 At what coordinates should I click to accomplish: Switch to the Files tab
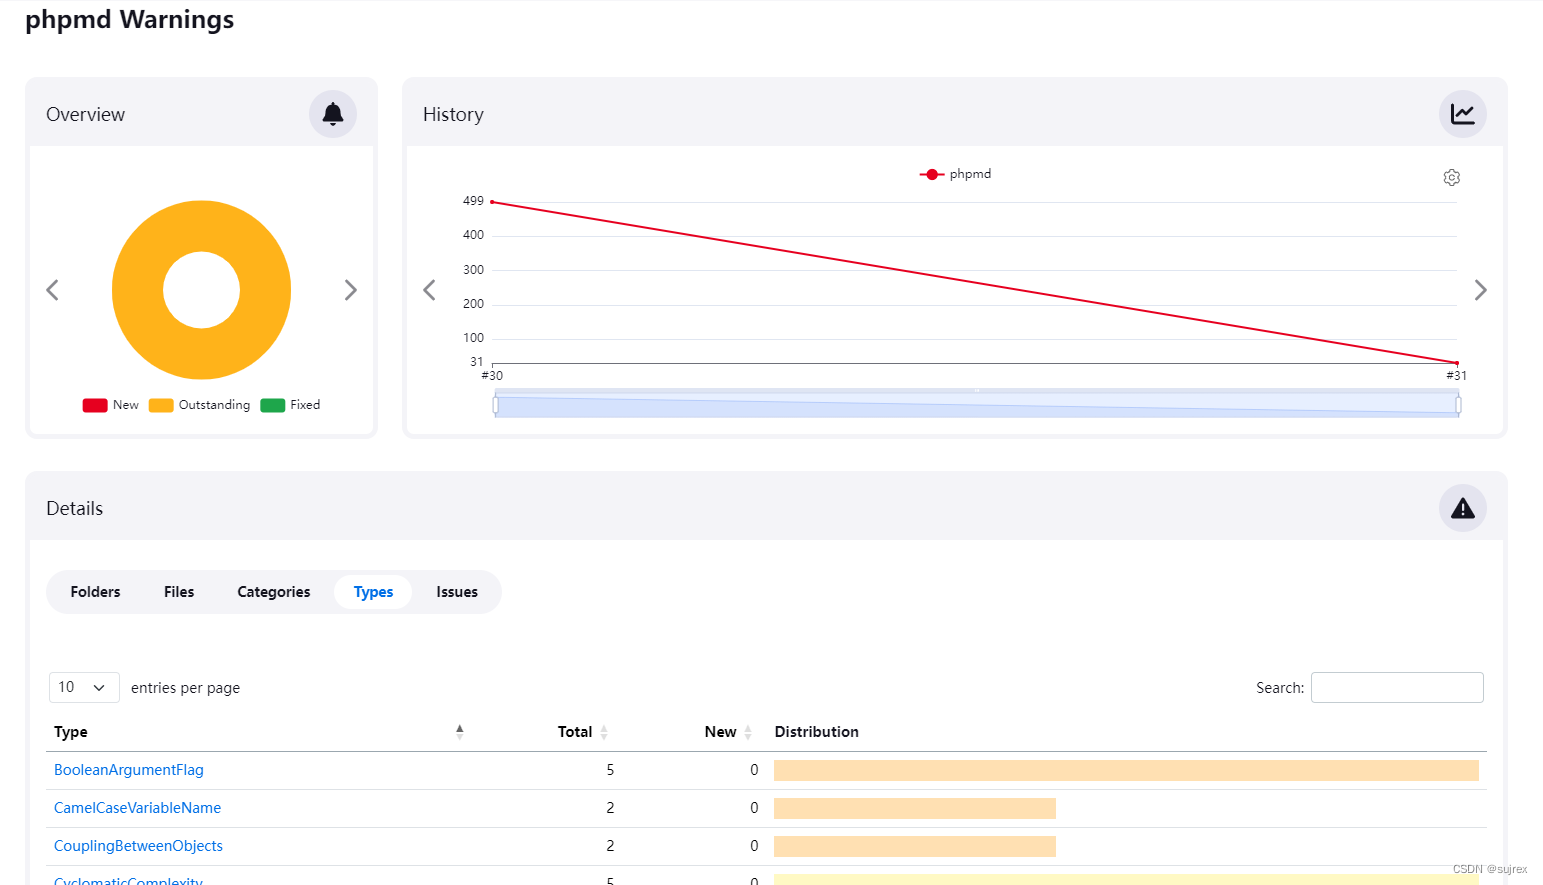click(179, 592)
